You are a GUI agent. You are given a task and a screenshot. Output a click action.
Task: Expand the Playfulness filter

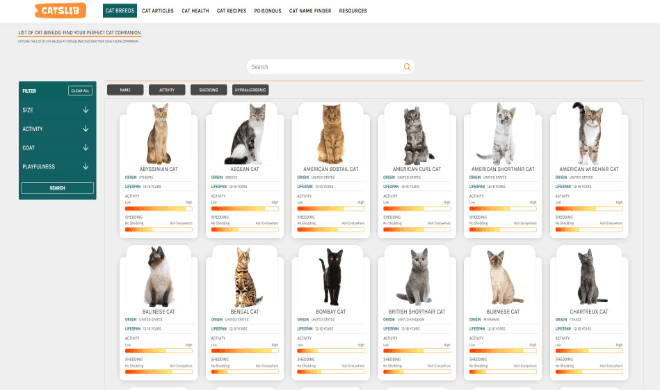[56, 167]
